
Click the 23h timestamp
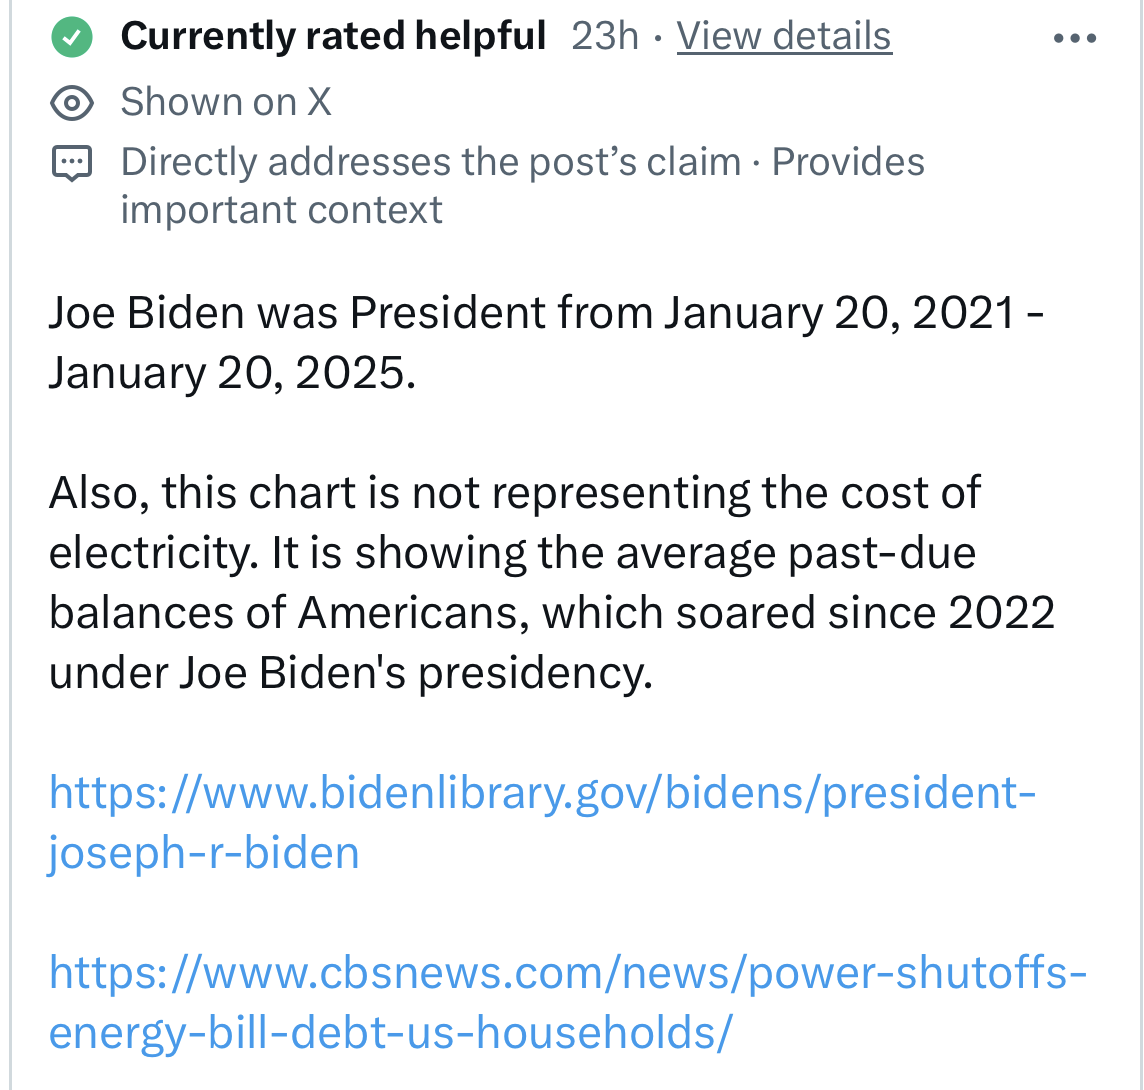[x=605, y=37]
